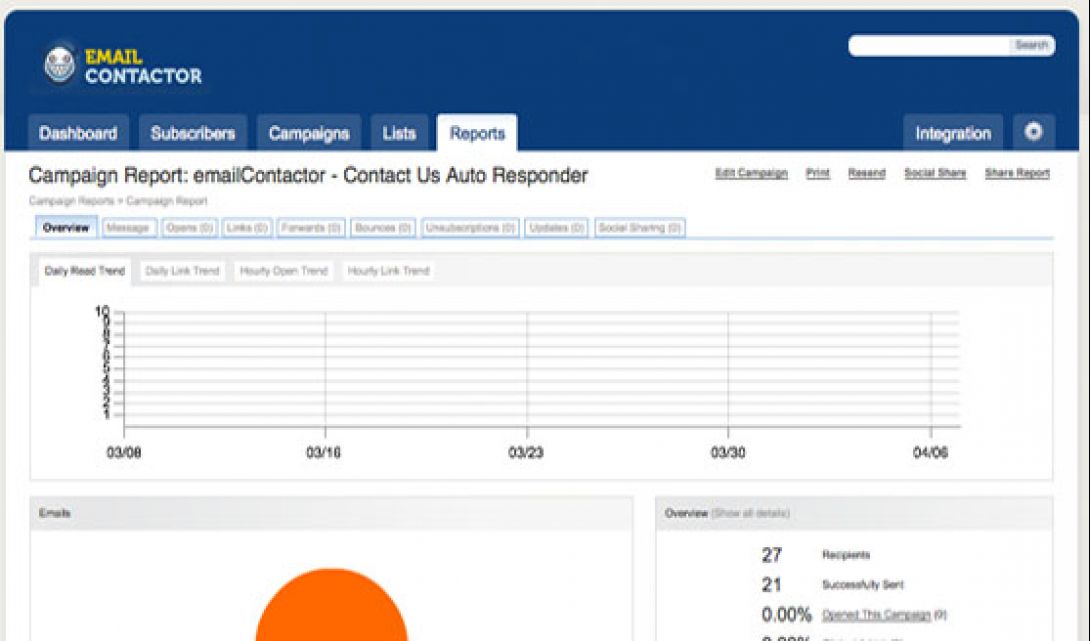This screenshot has height=641, width=1090.
Task: Open the Message sub-tab
Action: [128, 227]
